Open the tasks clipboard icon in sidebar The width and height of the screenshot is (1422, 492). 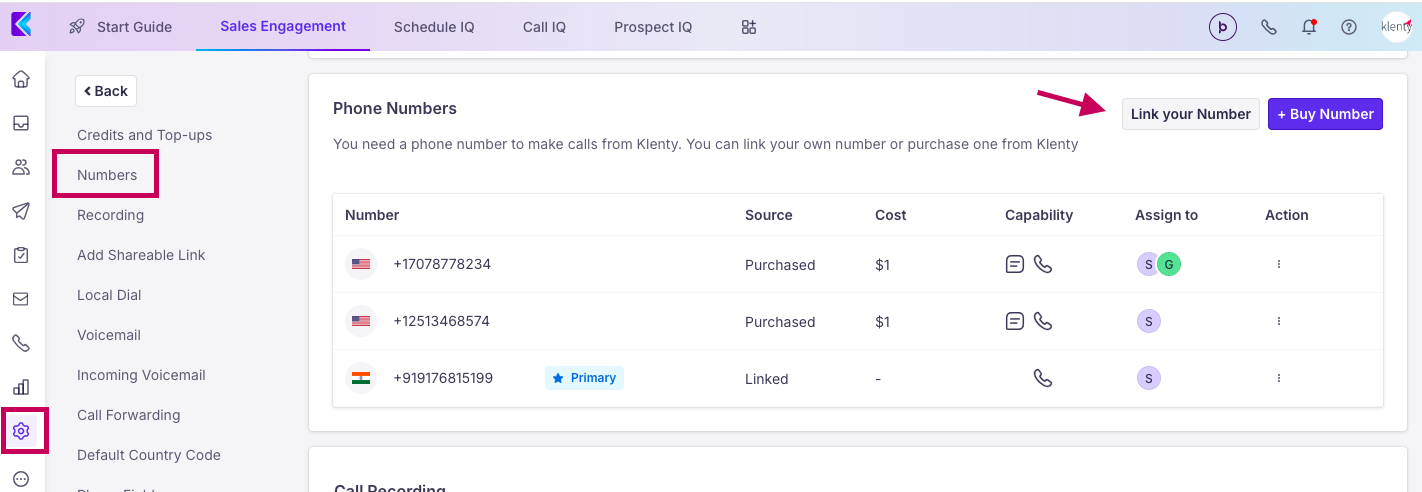[21, 255]
